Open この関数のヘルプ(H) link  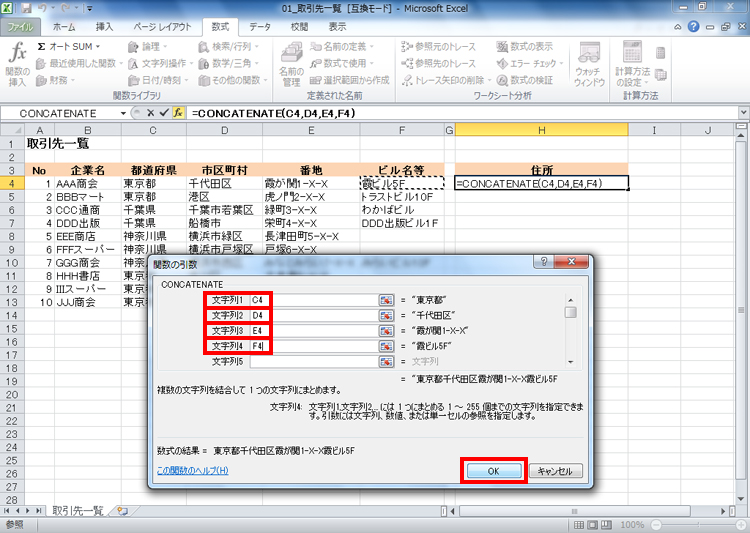click(192, 470)
